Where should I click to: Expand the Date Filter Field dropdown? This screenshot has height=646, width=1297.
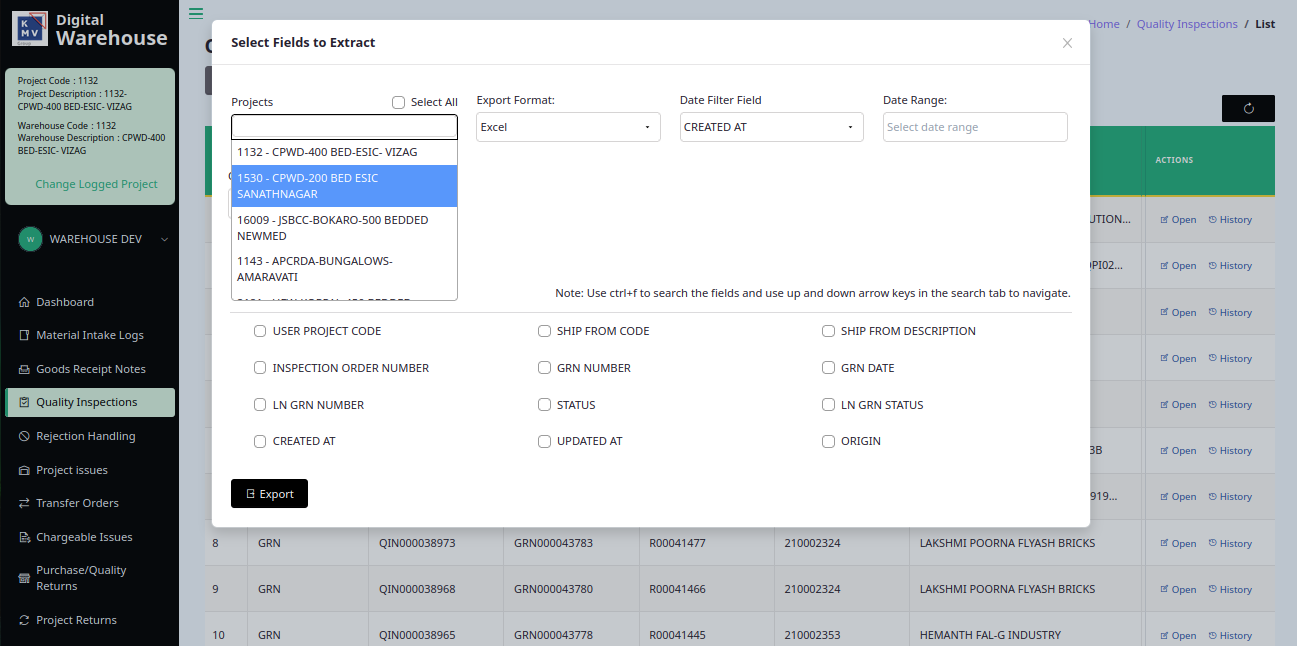[771, 127]
